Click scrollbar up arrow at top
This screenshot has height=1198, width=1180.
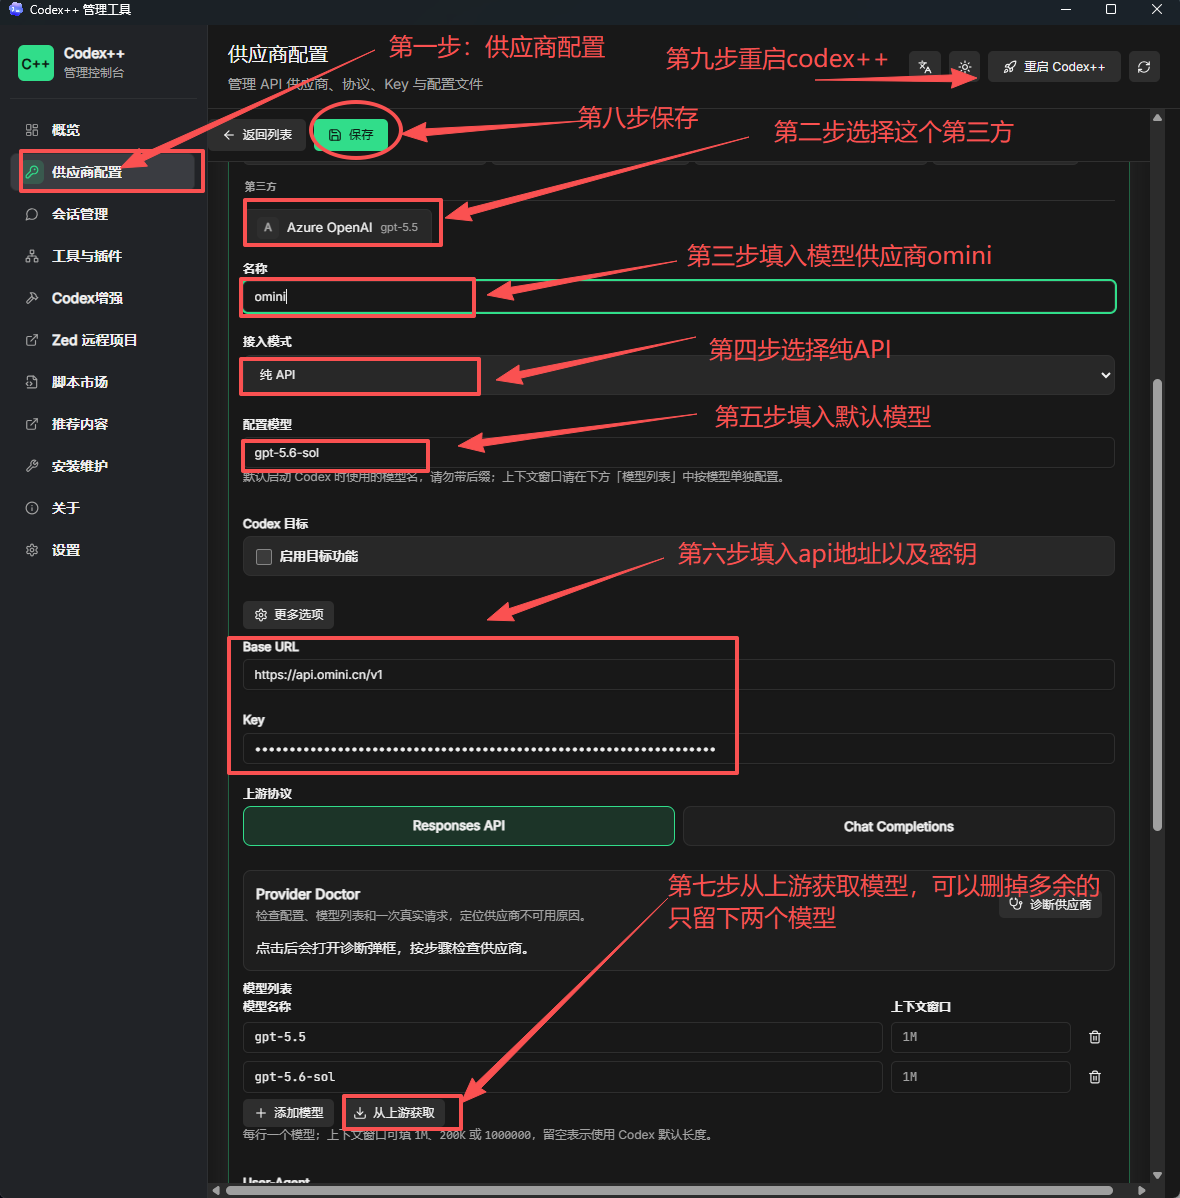click(1157, 118)
